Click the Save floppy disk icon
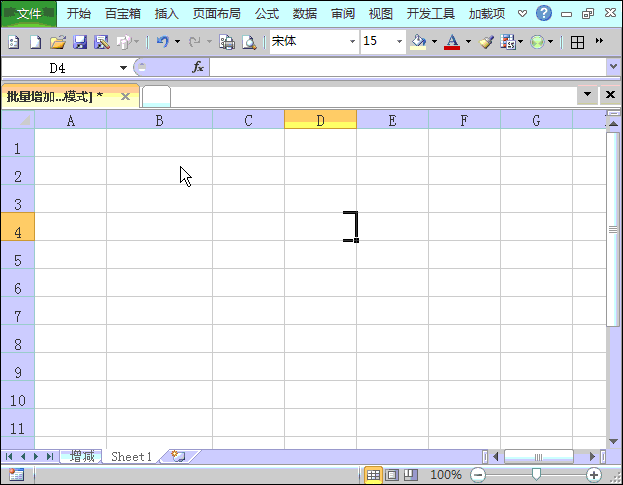Viewport: 623px width, 485px height. (x=80, y=42)
